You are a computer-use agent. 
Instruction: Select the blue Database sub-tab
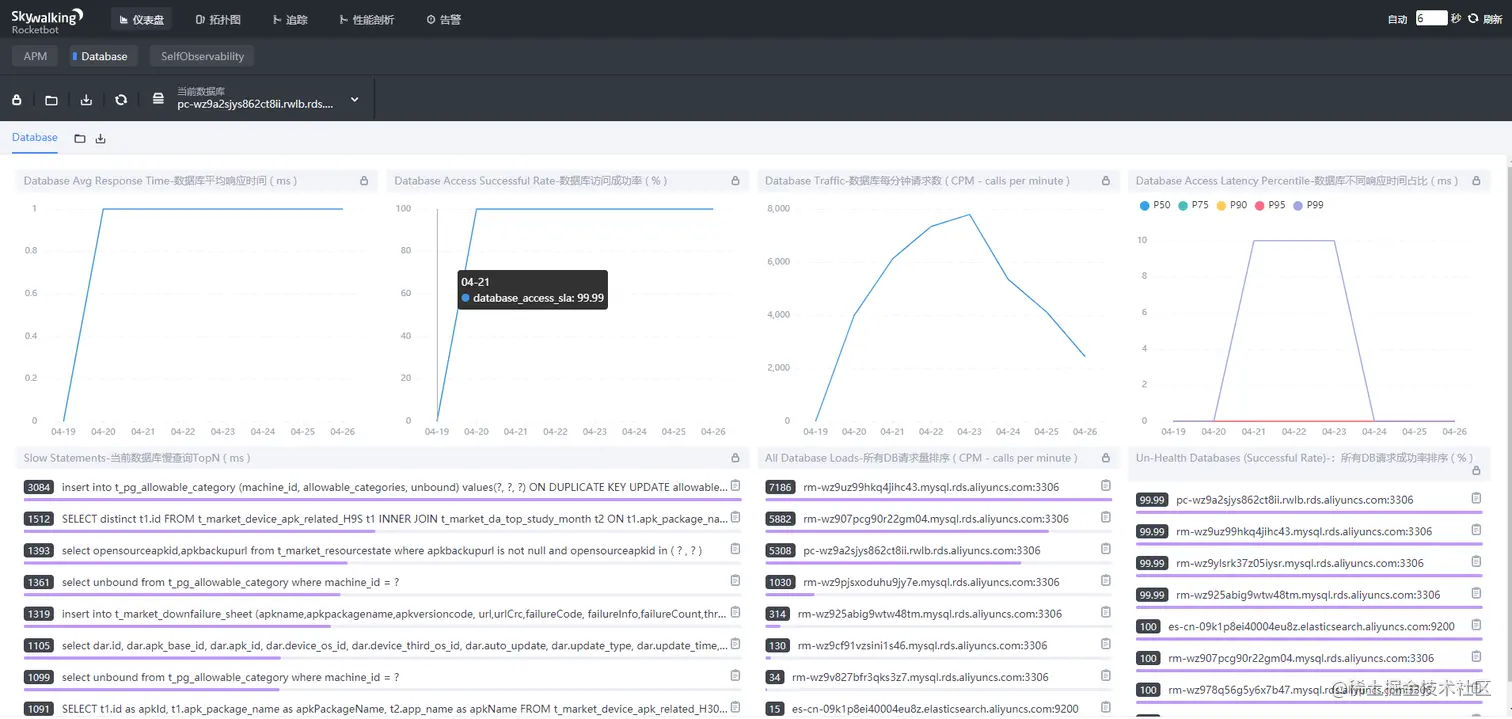[x=35, y=138]
